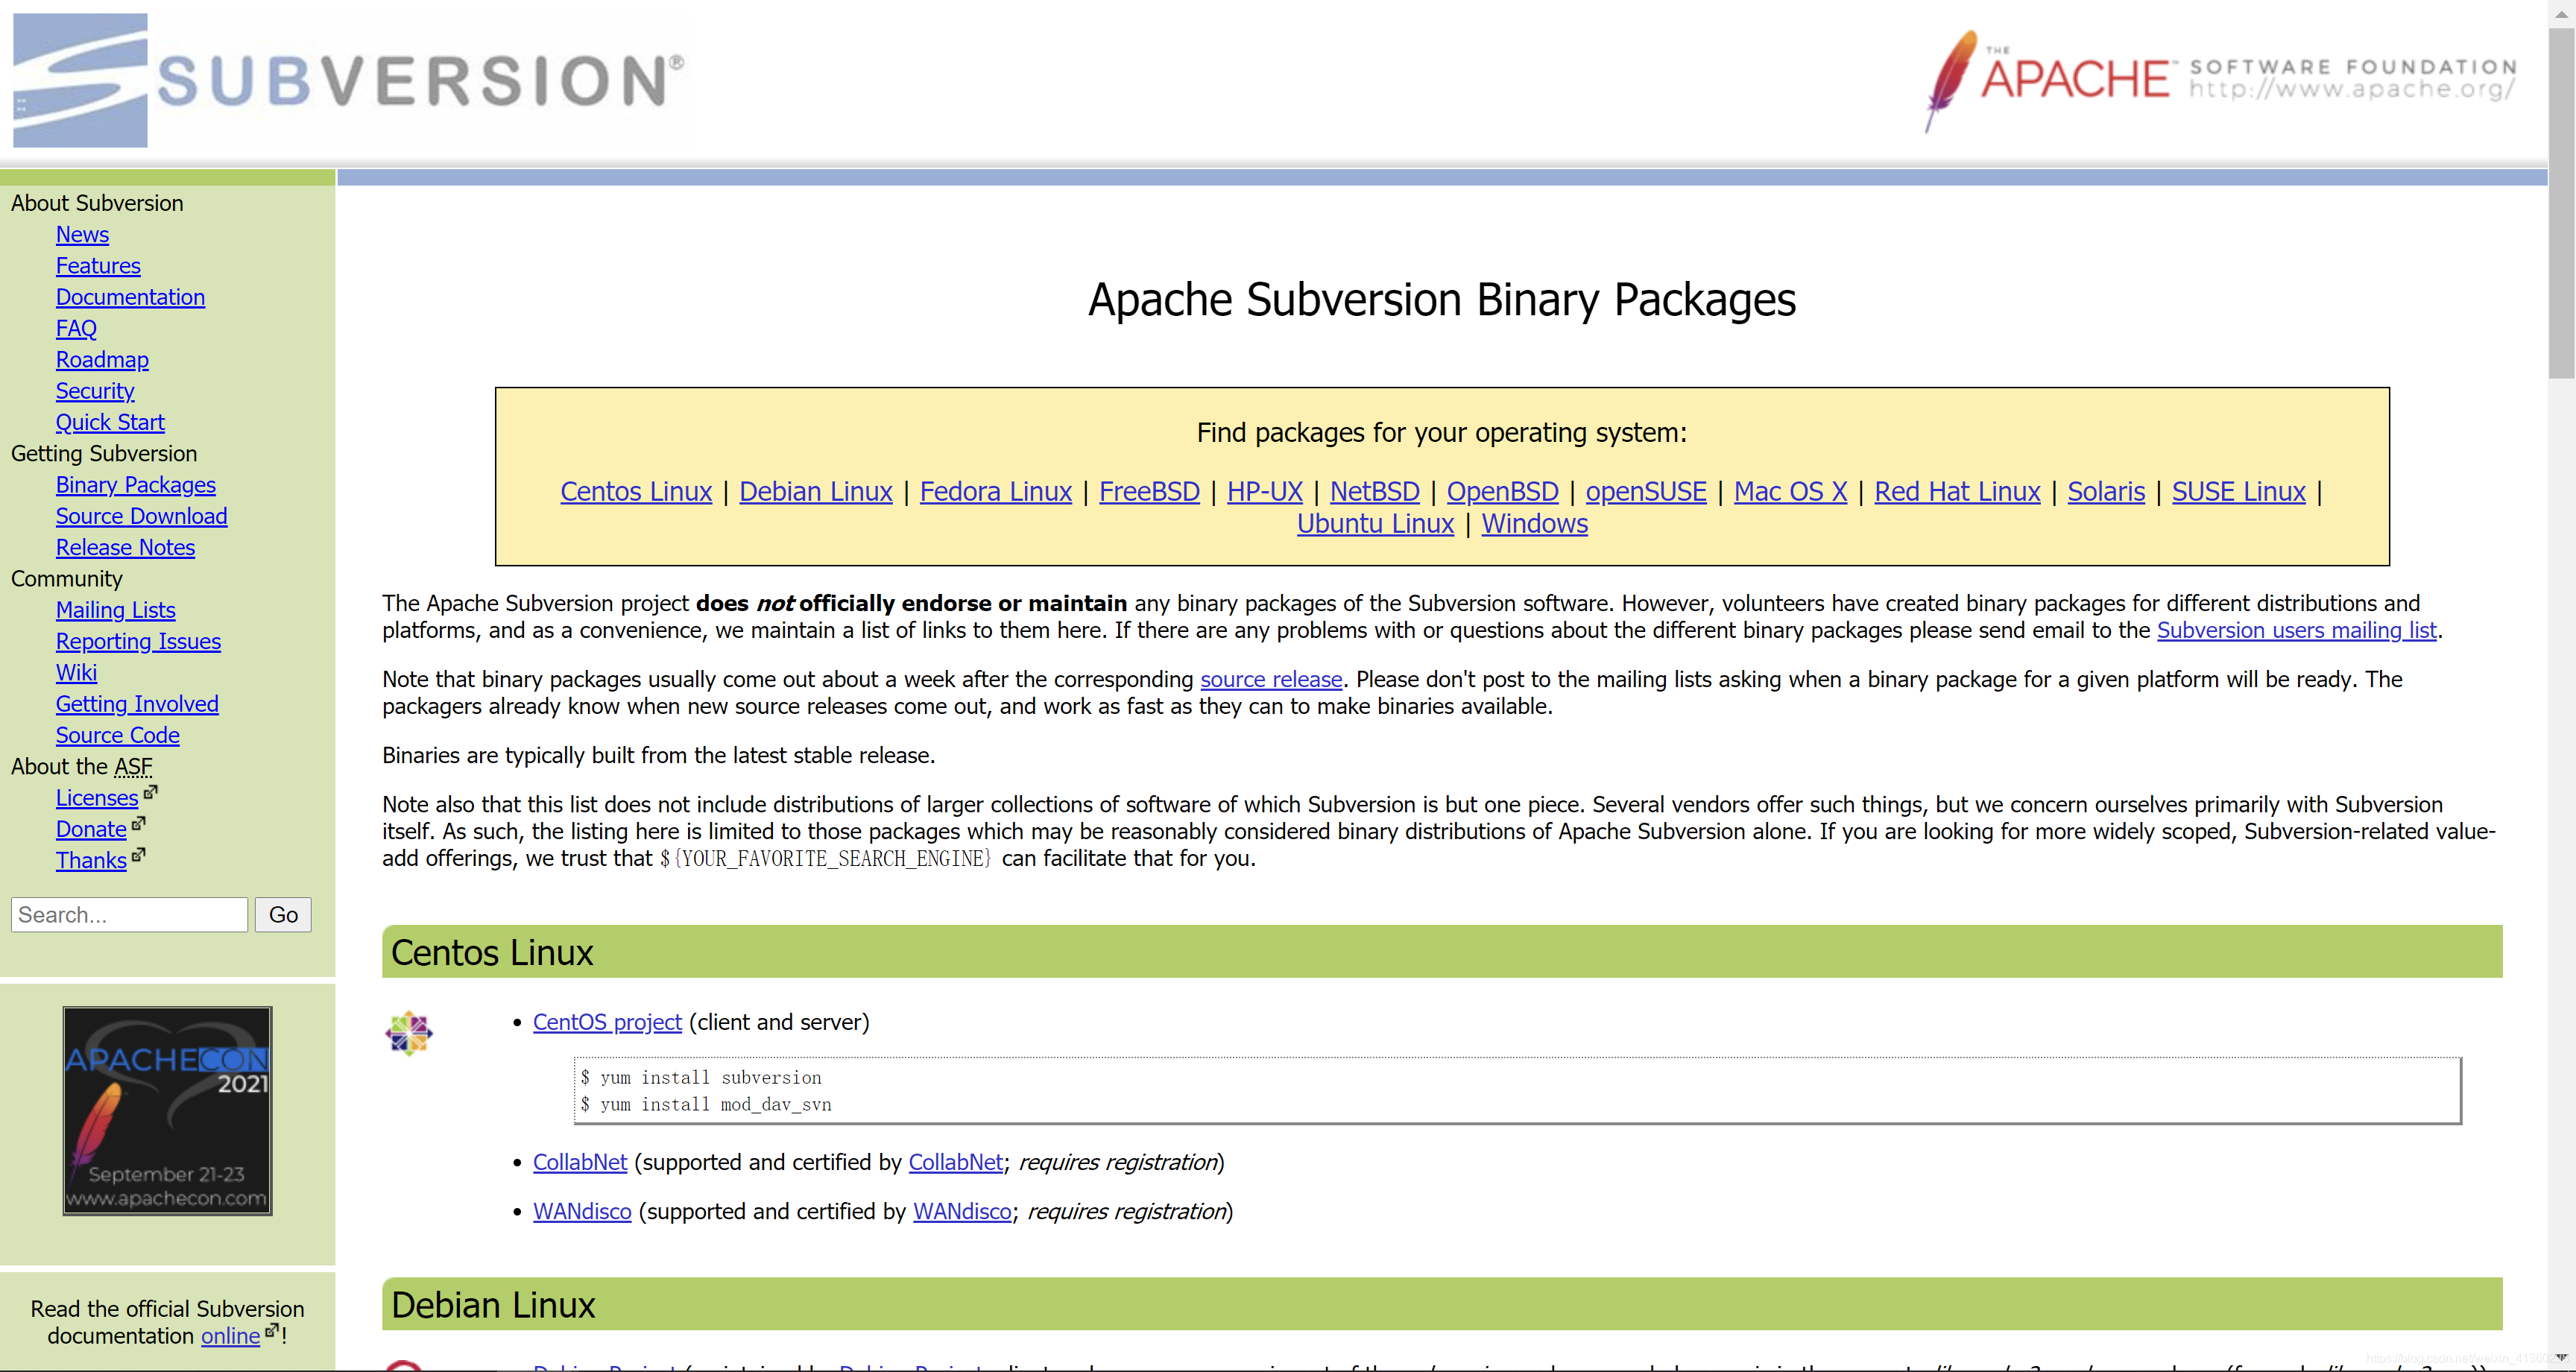
Task: Click the external-link icon after 'online'
Action: [x=271, y=1330]
